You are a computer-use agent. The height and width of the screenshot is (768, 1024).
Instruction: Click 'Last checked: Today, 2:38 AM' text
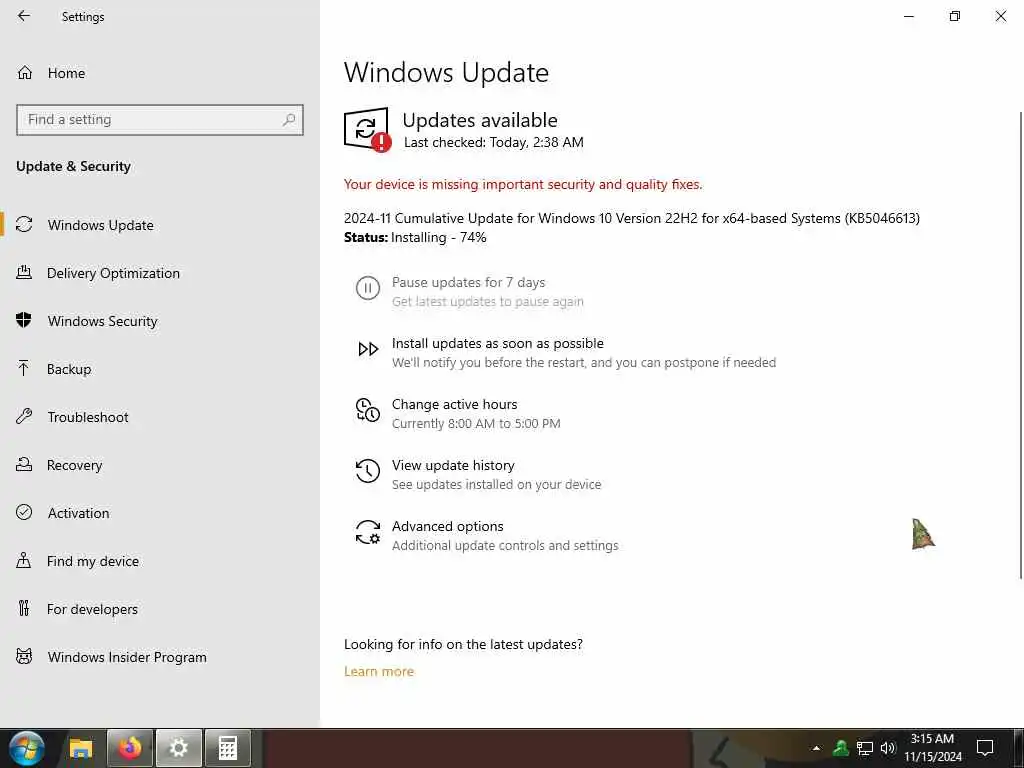click(494, 142)
